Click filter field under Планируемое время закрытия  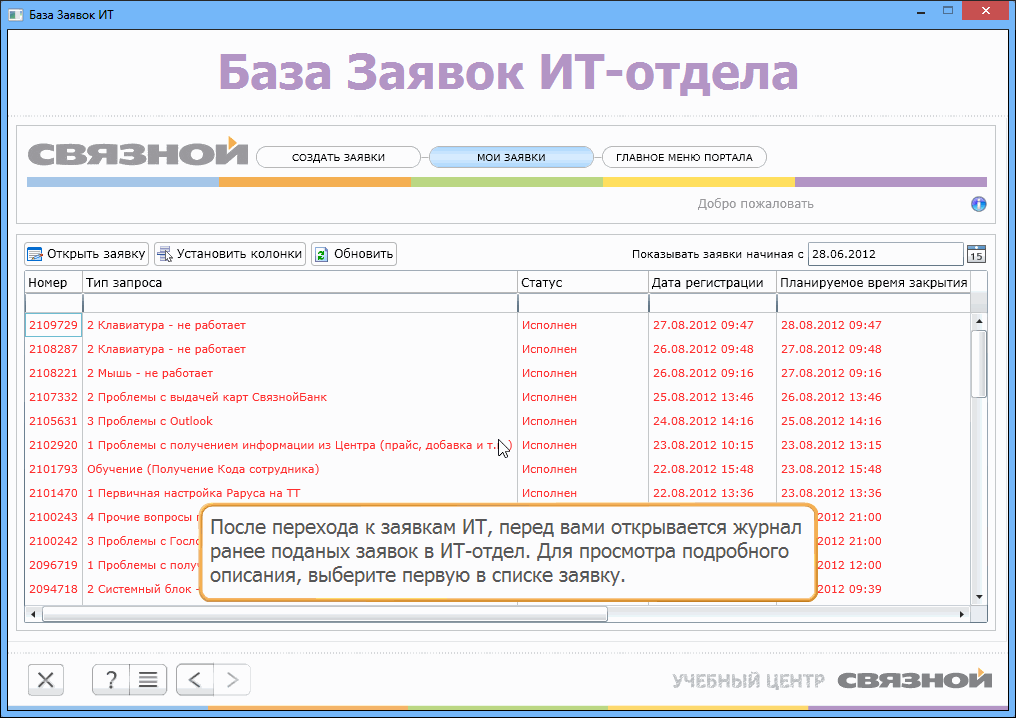pos(873,303)
